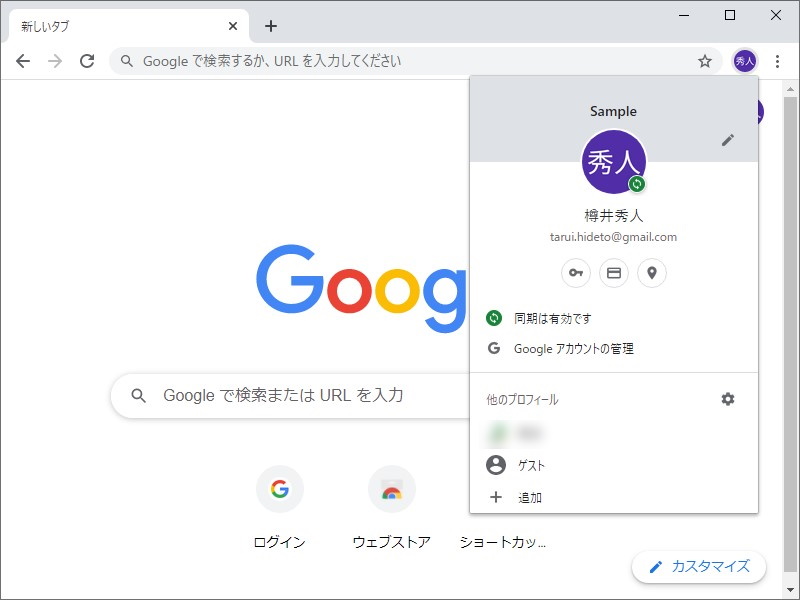
Task: Click the tarui.hideto@gmail.com email text
Action: pyautogui.click(x=613, y=237)
